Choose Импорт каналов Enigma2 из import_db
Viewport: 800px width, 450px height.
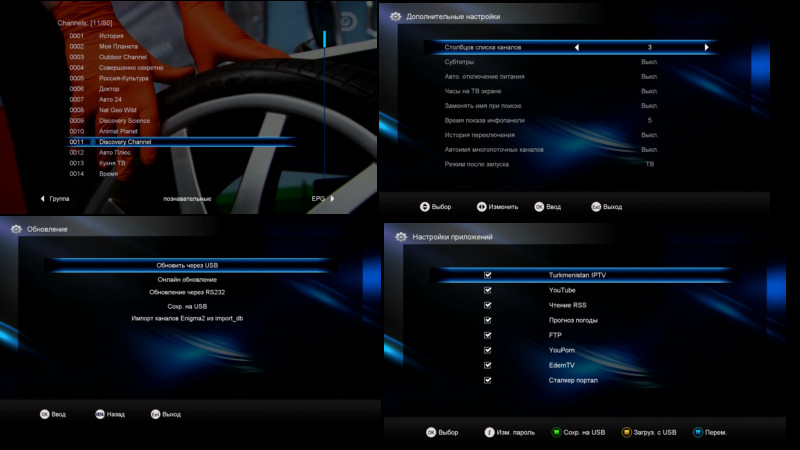[x=187, y=318]
